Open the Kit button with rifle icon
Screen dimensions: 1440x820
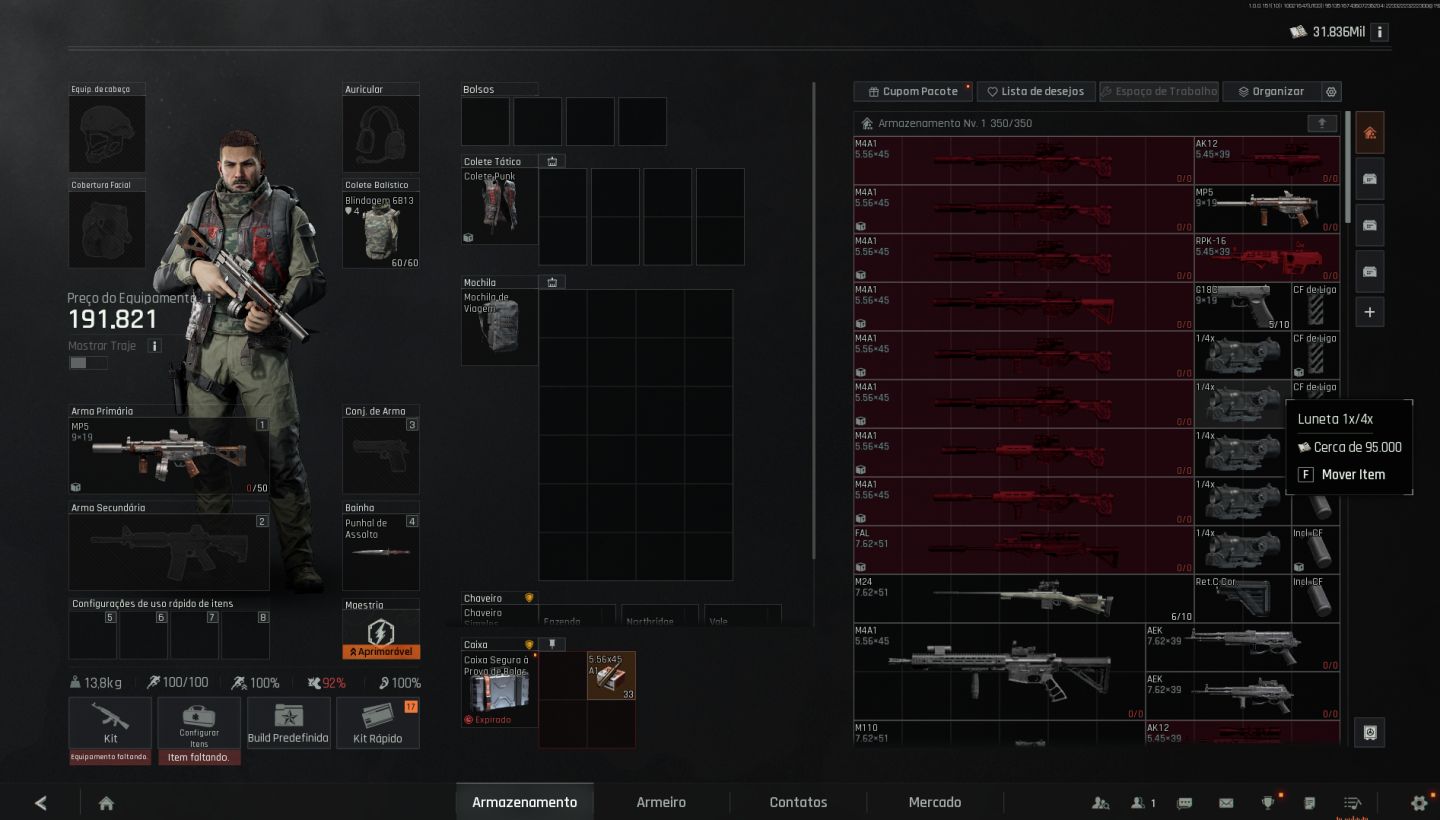[x=110, y=723]
